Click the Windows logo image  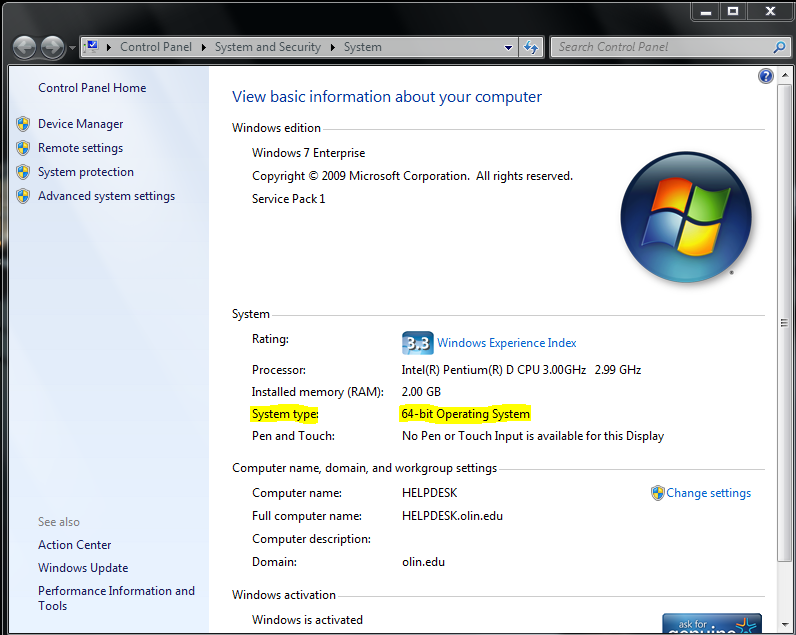point(686,217)
